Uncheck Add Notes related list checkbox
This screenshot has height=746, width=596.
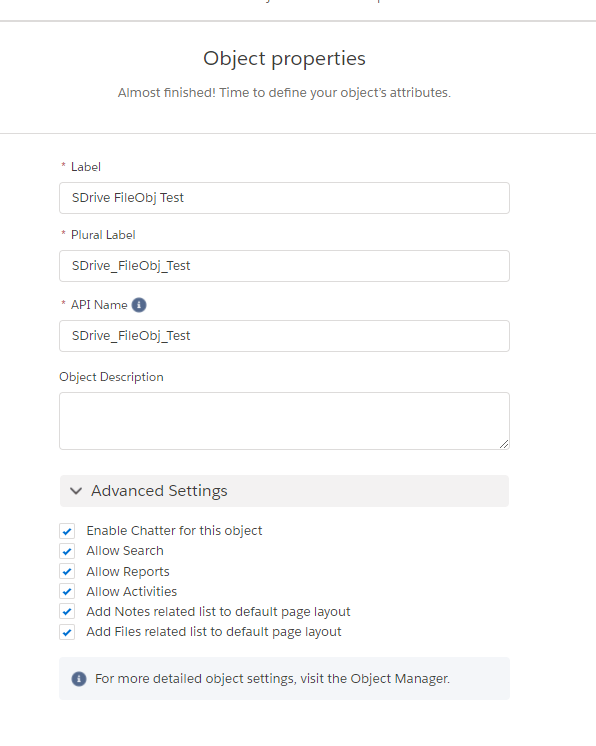point(67,611)
